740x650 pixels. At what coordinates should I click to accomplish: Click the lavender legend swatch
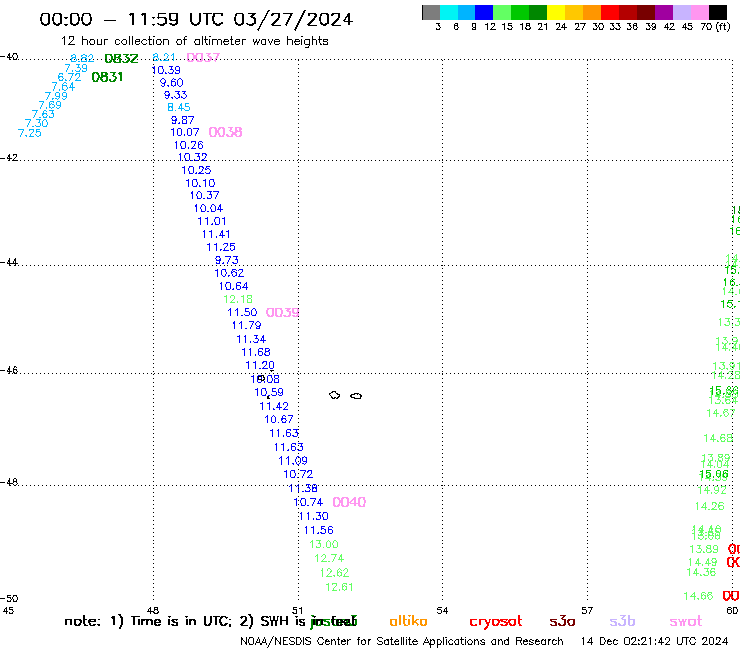tap(681, 13)
